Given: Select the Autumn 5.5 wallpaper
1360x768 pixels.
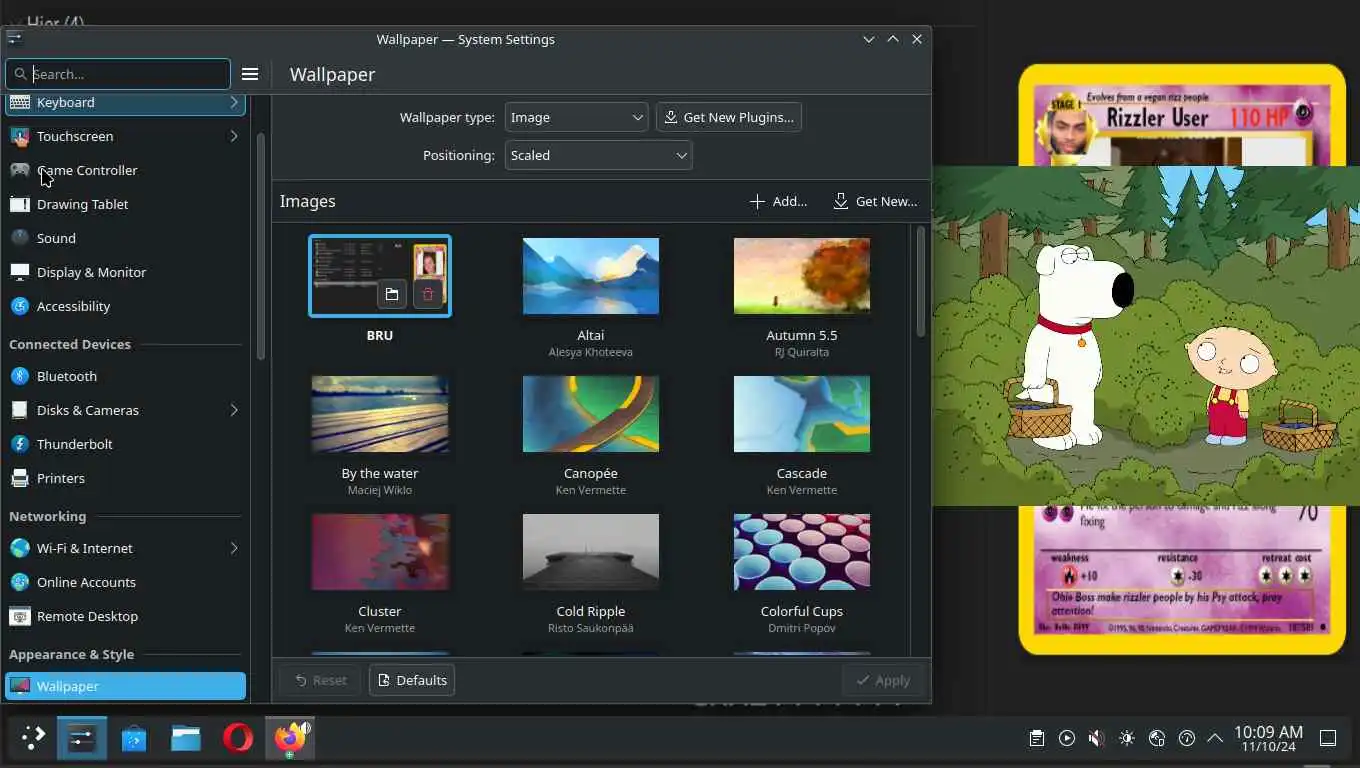Looking at the screenshot, I should click(802, 276).
